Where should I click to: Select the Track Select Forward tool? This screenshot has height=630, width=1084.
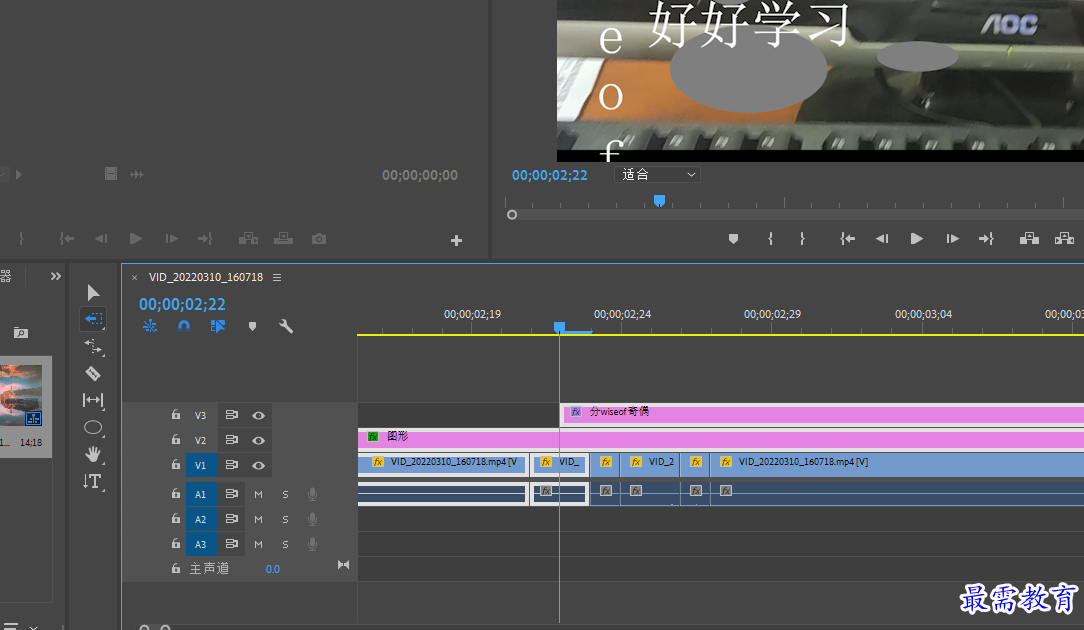pos(93,319)
